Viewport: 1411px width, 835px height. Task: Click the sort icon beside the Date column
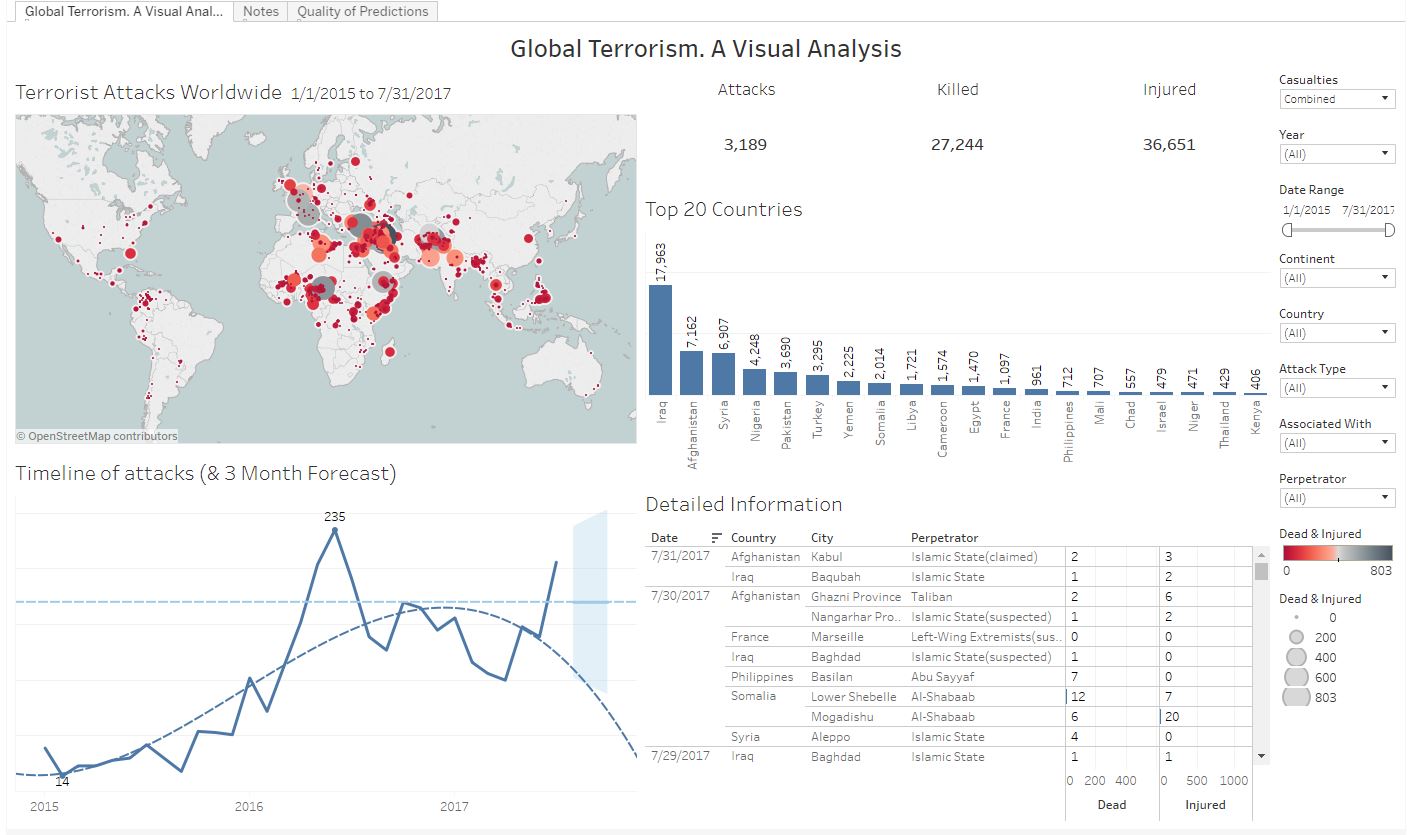click(716, 537)
